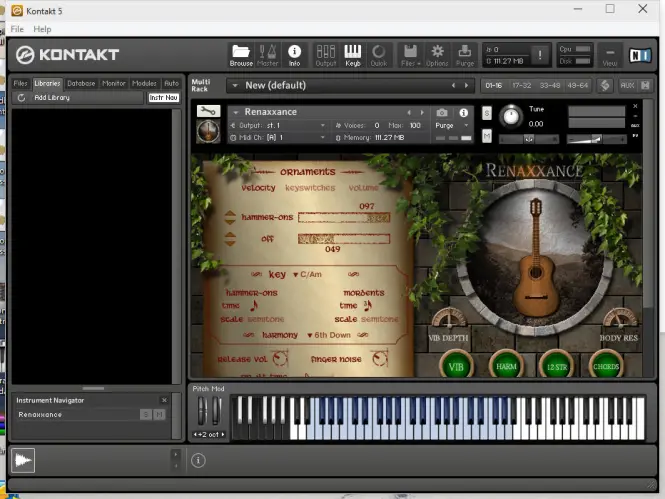Expand the Renaxxance instrument name dropdown
665x499 pixels.
(x=236, y=112)
